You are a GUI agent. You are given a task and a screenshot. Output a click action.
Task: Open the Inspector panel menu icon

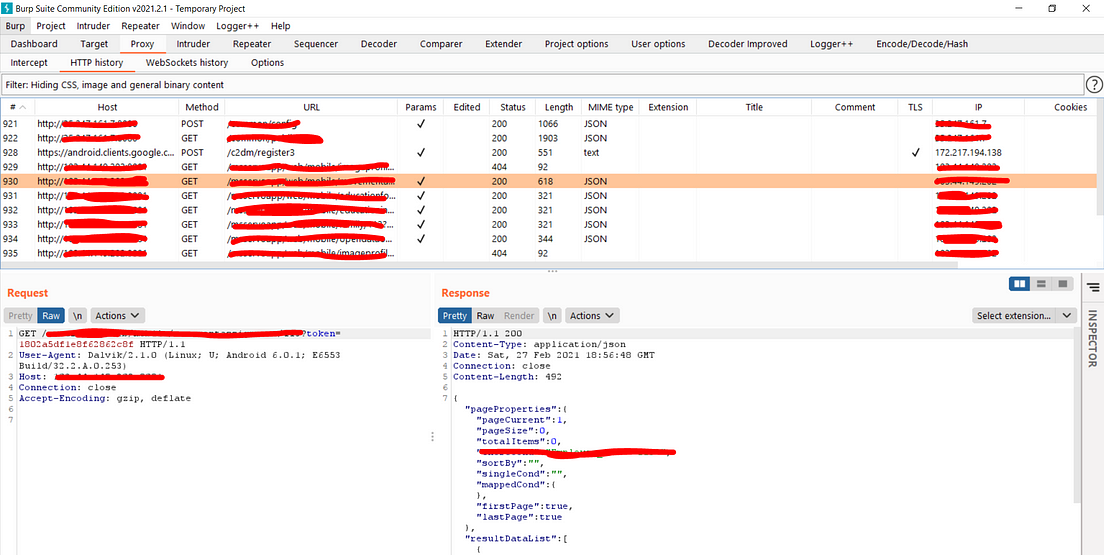(1093, 287)
